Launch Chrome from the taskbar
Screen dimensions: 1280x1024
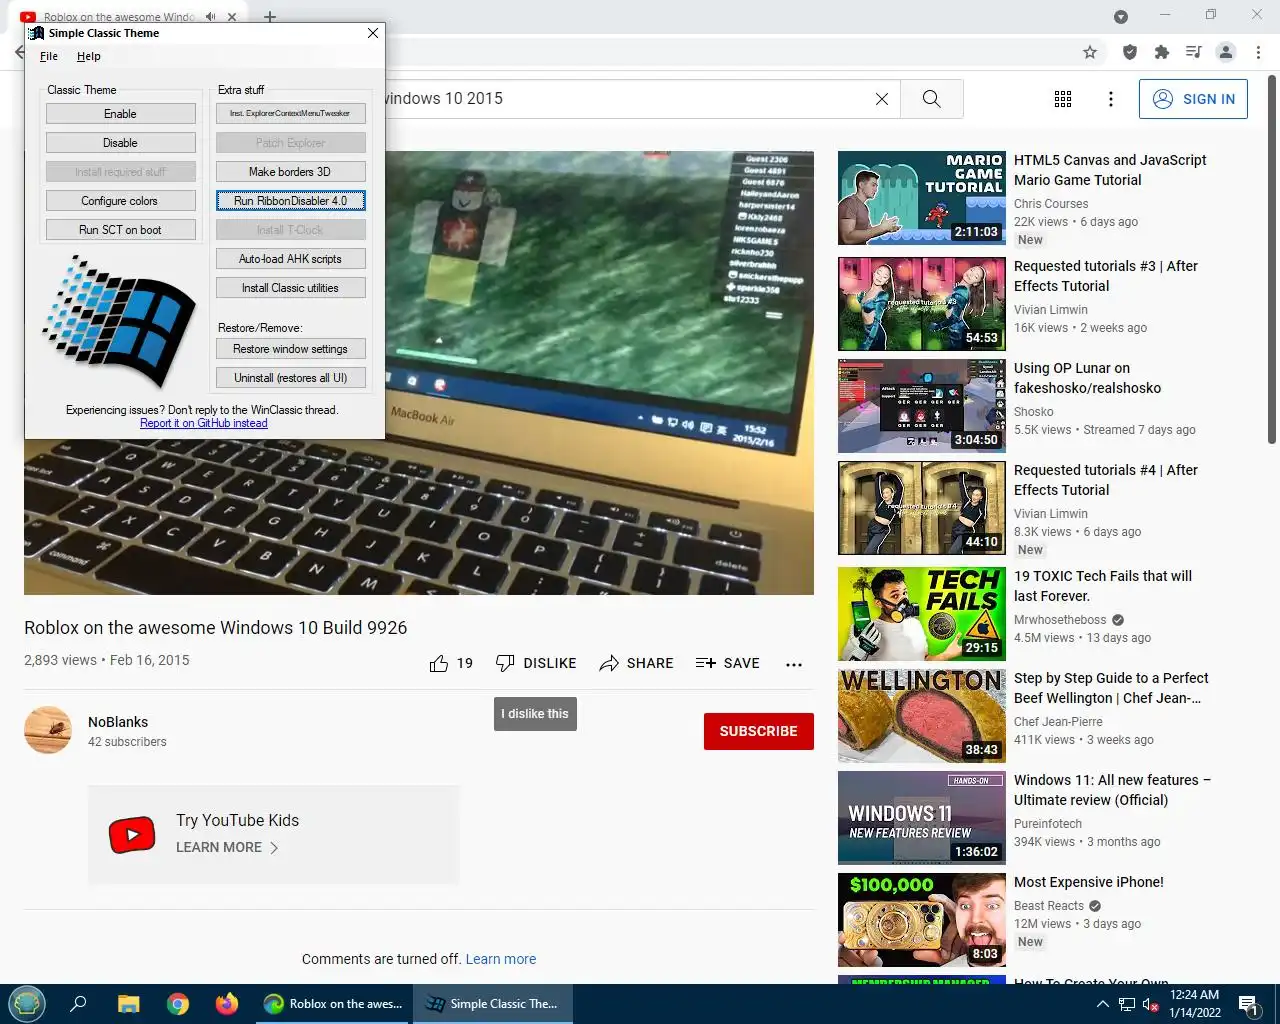[178, 1004]
